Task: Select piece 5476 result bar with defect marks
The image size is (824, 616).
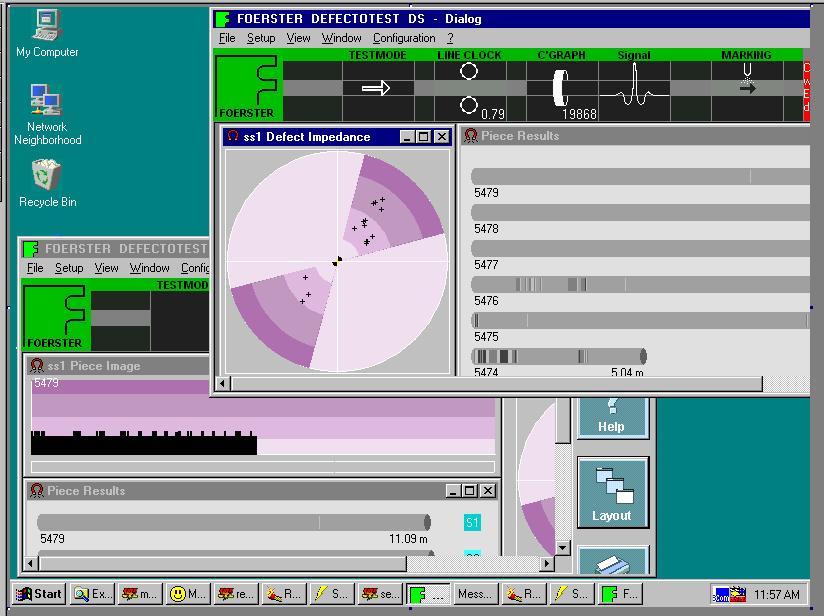Action: point(640,284)
